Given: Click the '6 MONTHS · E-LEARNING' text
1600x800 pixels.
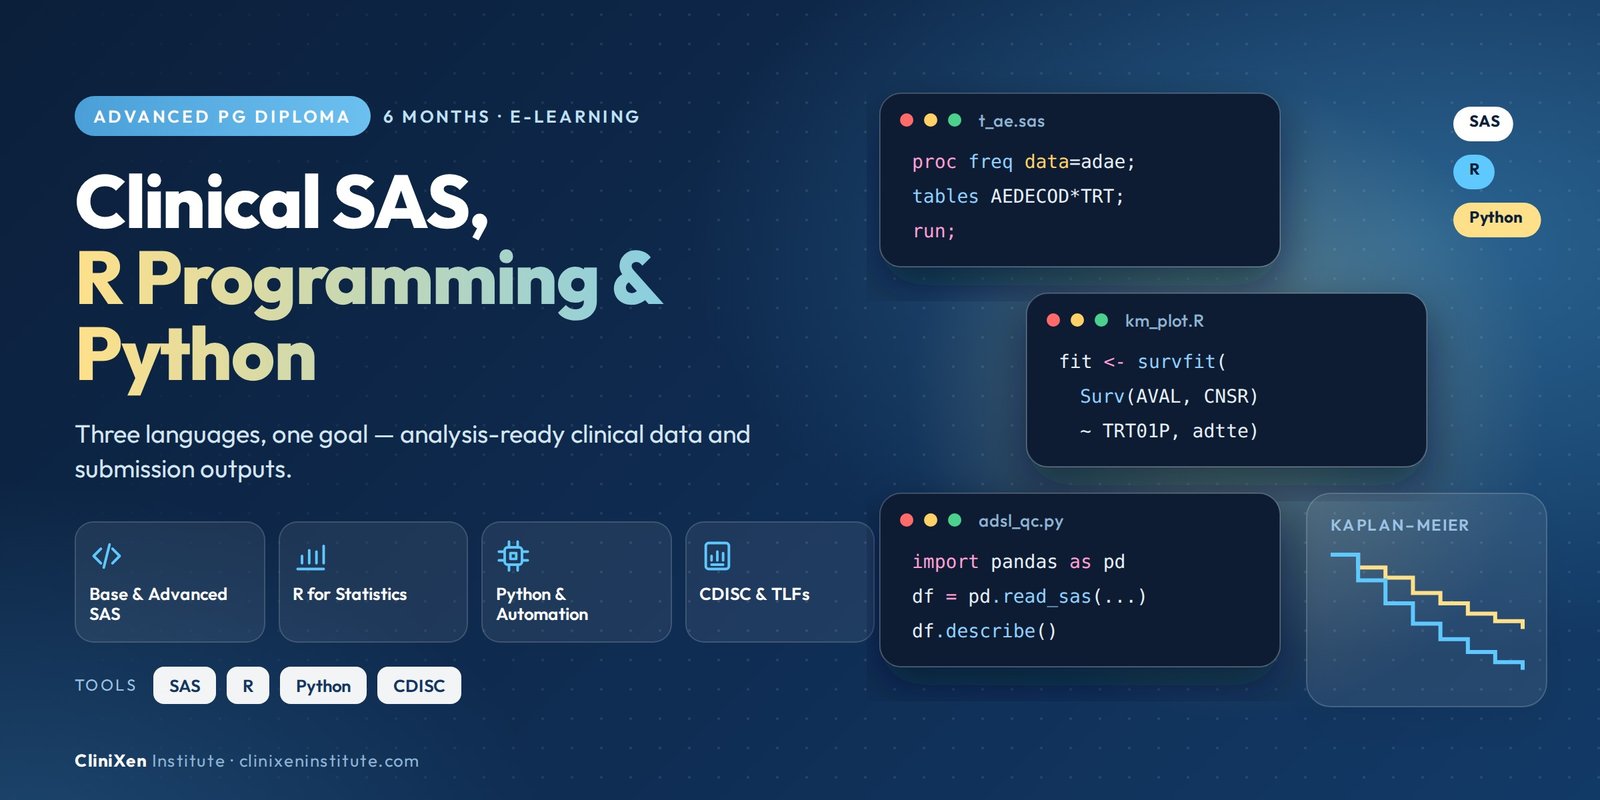Looking at the screenshot, I should click(x=511, y=117).
